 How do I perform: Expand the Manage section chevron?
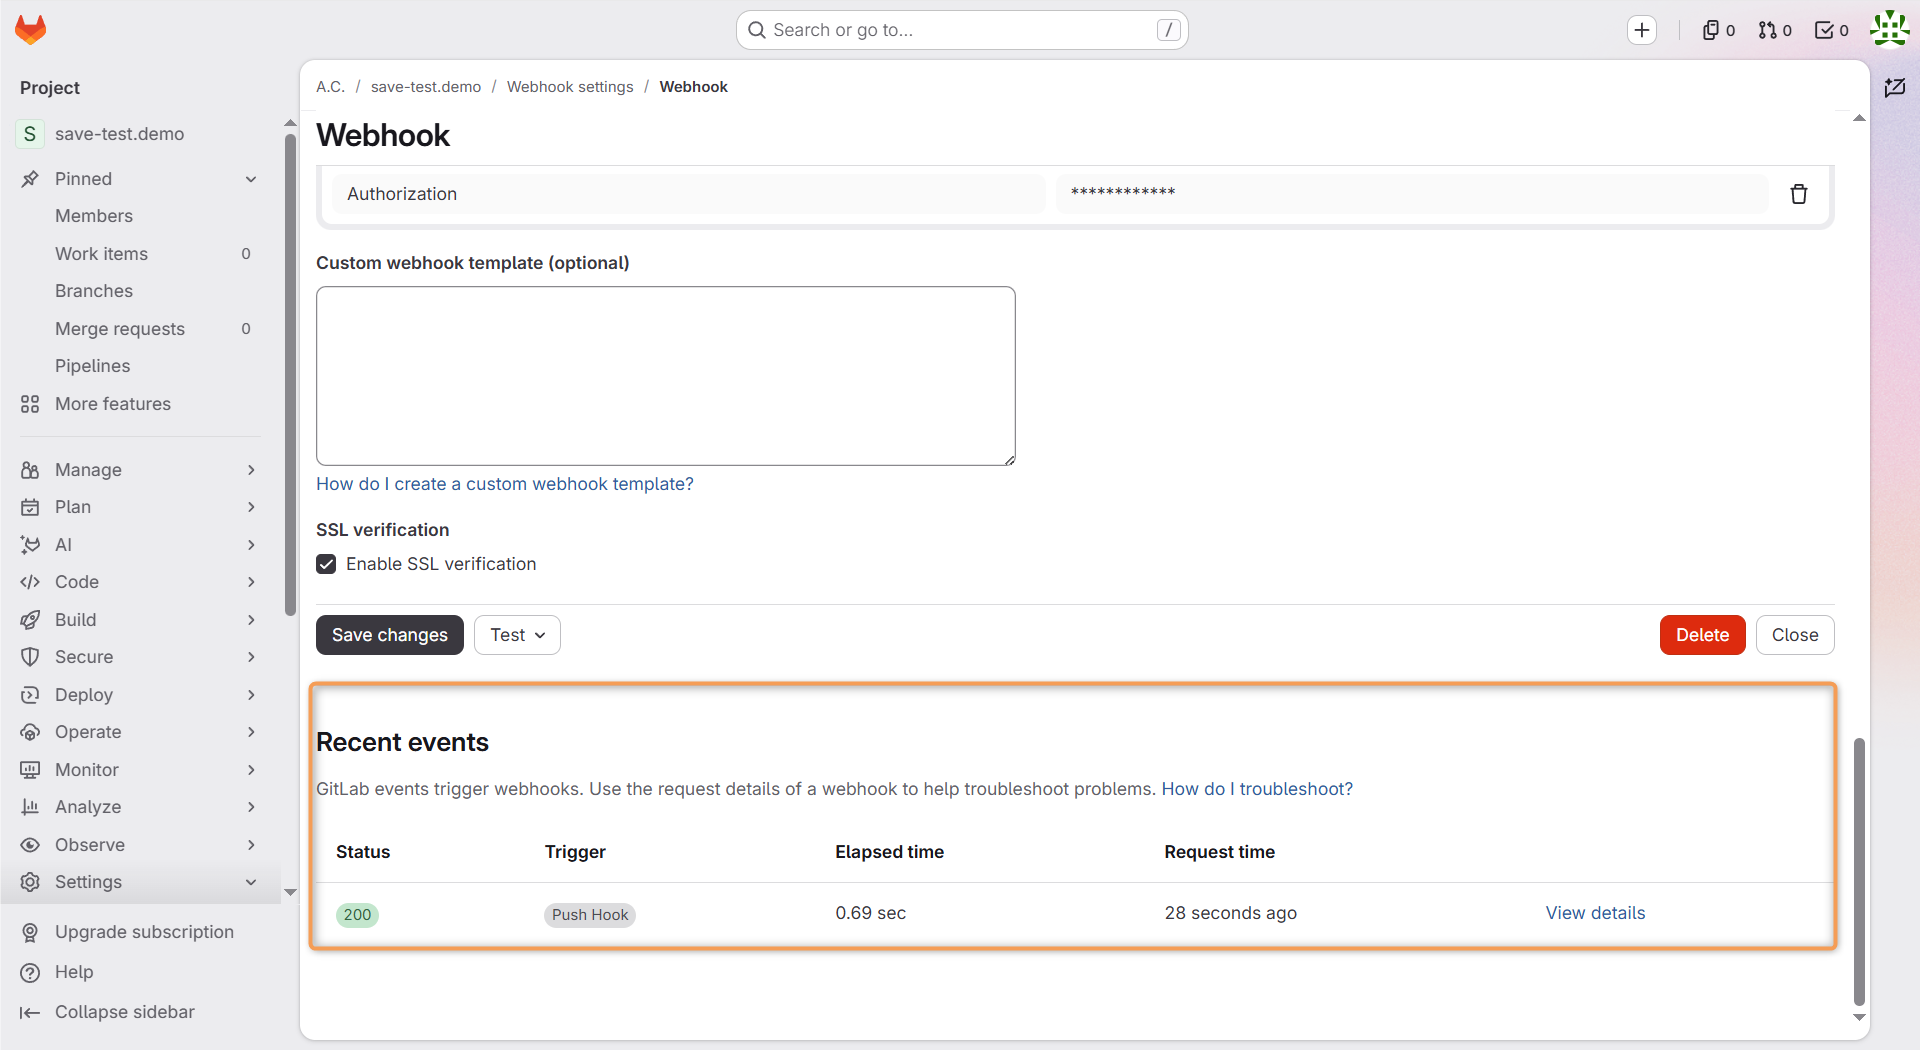click(x=251, y=470)
